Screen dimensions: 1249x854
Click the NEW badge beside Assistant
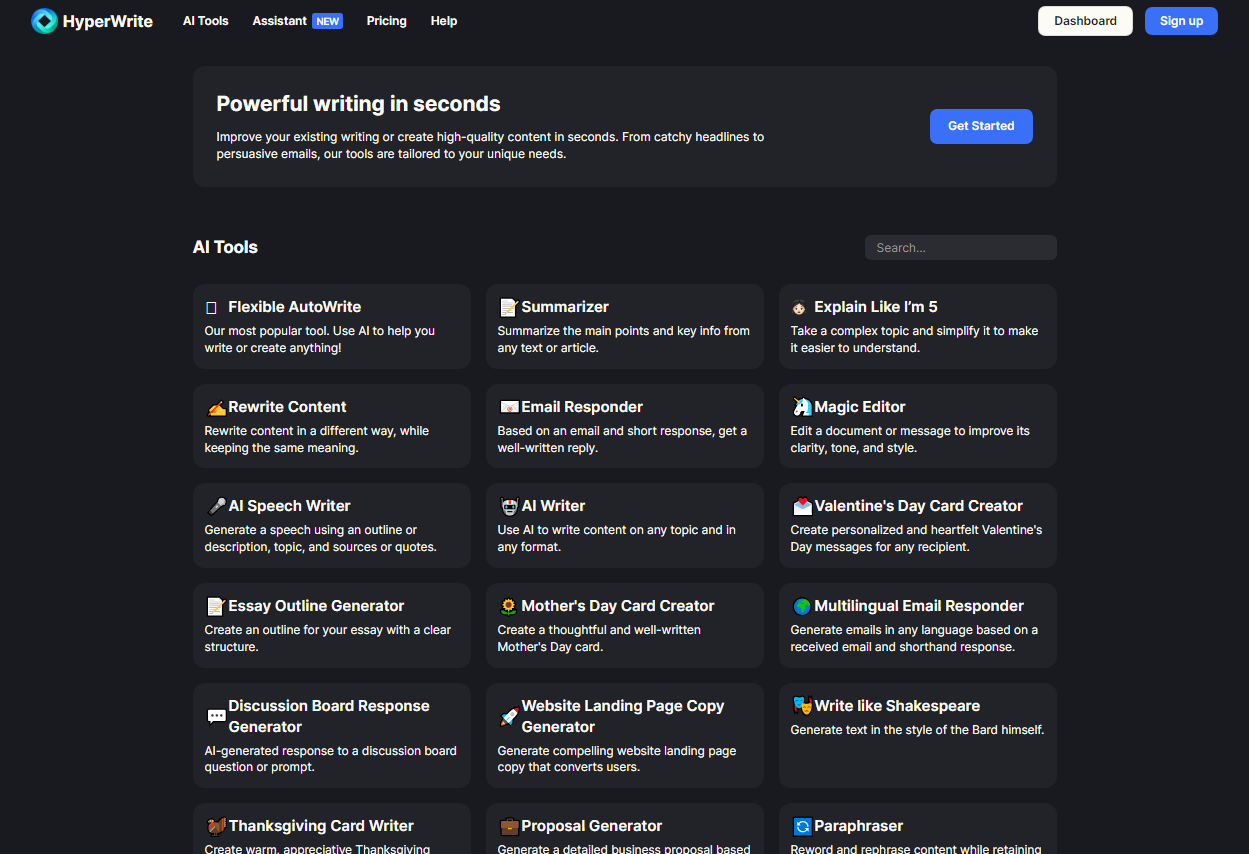click(x=328, y=21)
